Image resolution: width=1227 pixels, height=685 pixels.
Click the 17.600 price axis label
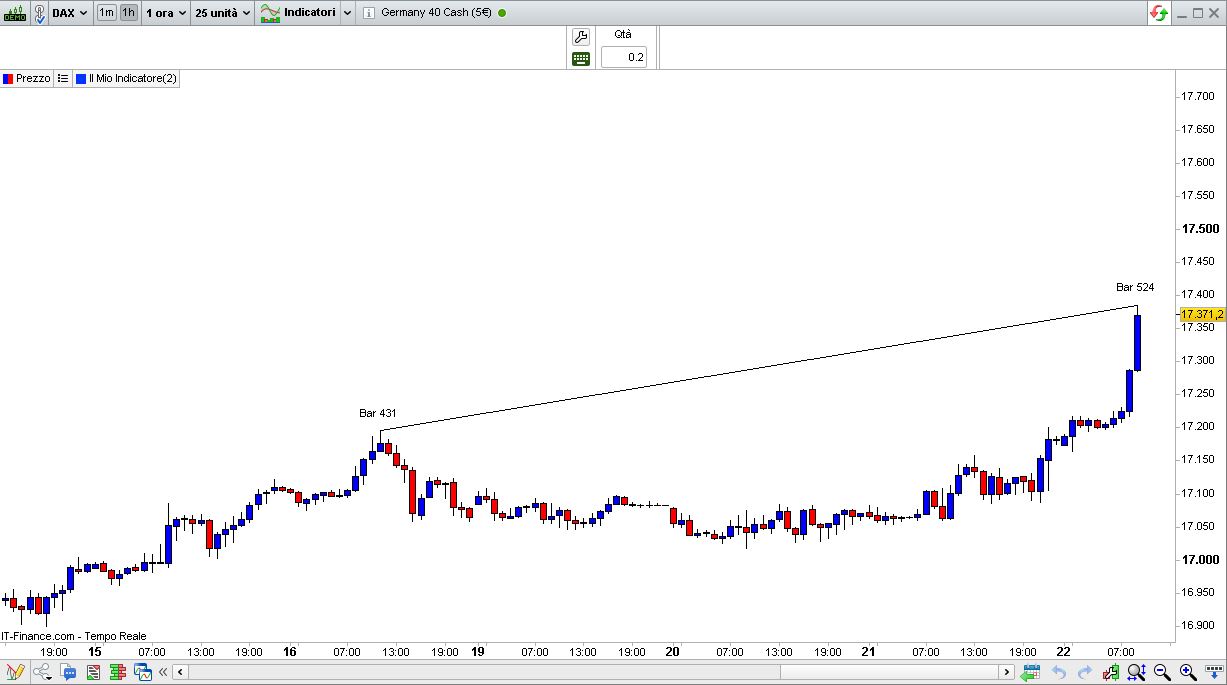coord(1199,162)
